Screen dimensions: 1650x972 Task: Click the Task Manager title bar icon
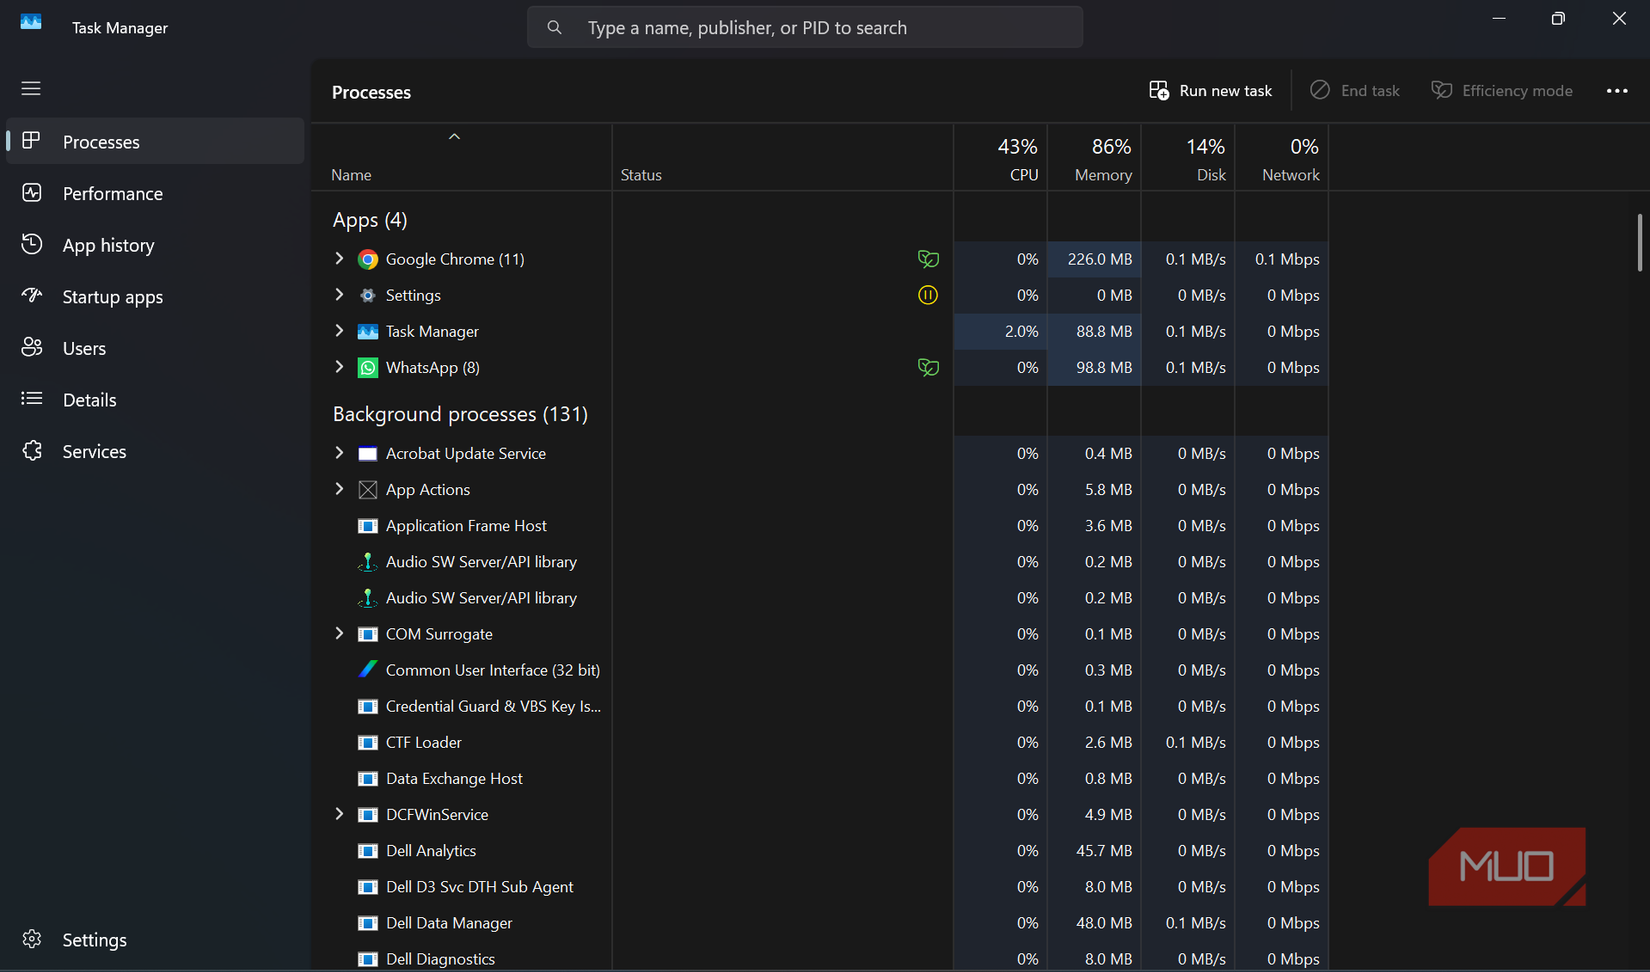pyautogui.click(x=31, y=21)
